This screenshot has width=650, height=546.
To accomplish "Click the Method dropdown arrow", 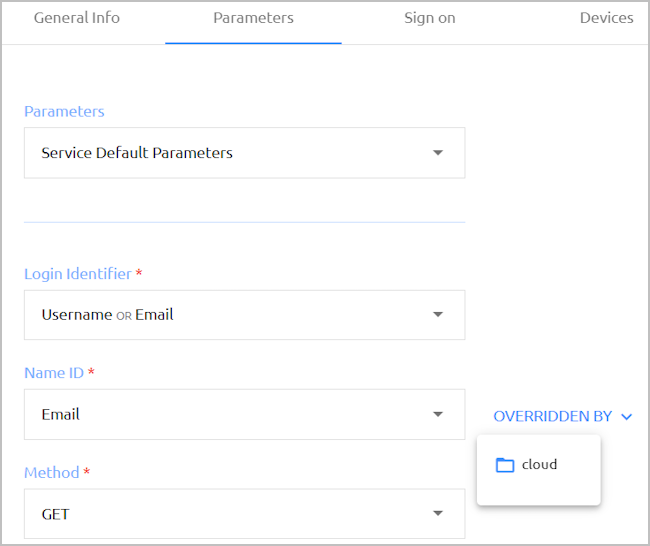I will 438,513.
